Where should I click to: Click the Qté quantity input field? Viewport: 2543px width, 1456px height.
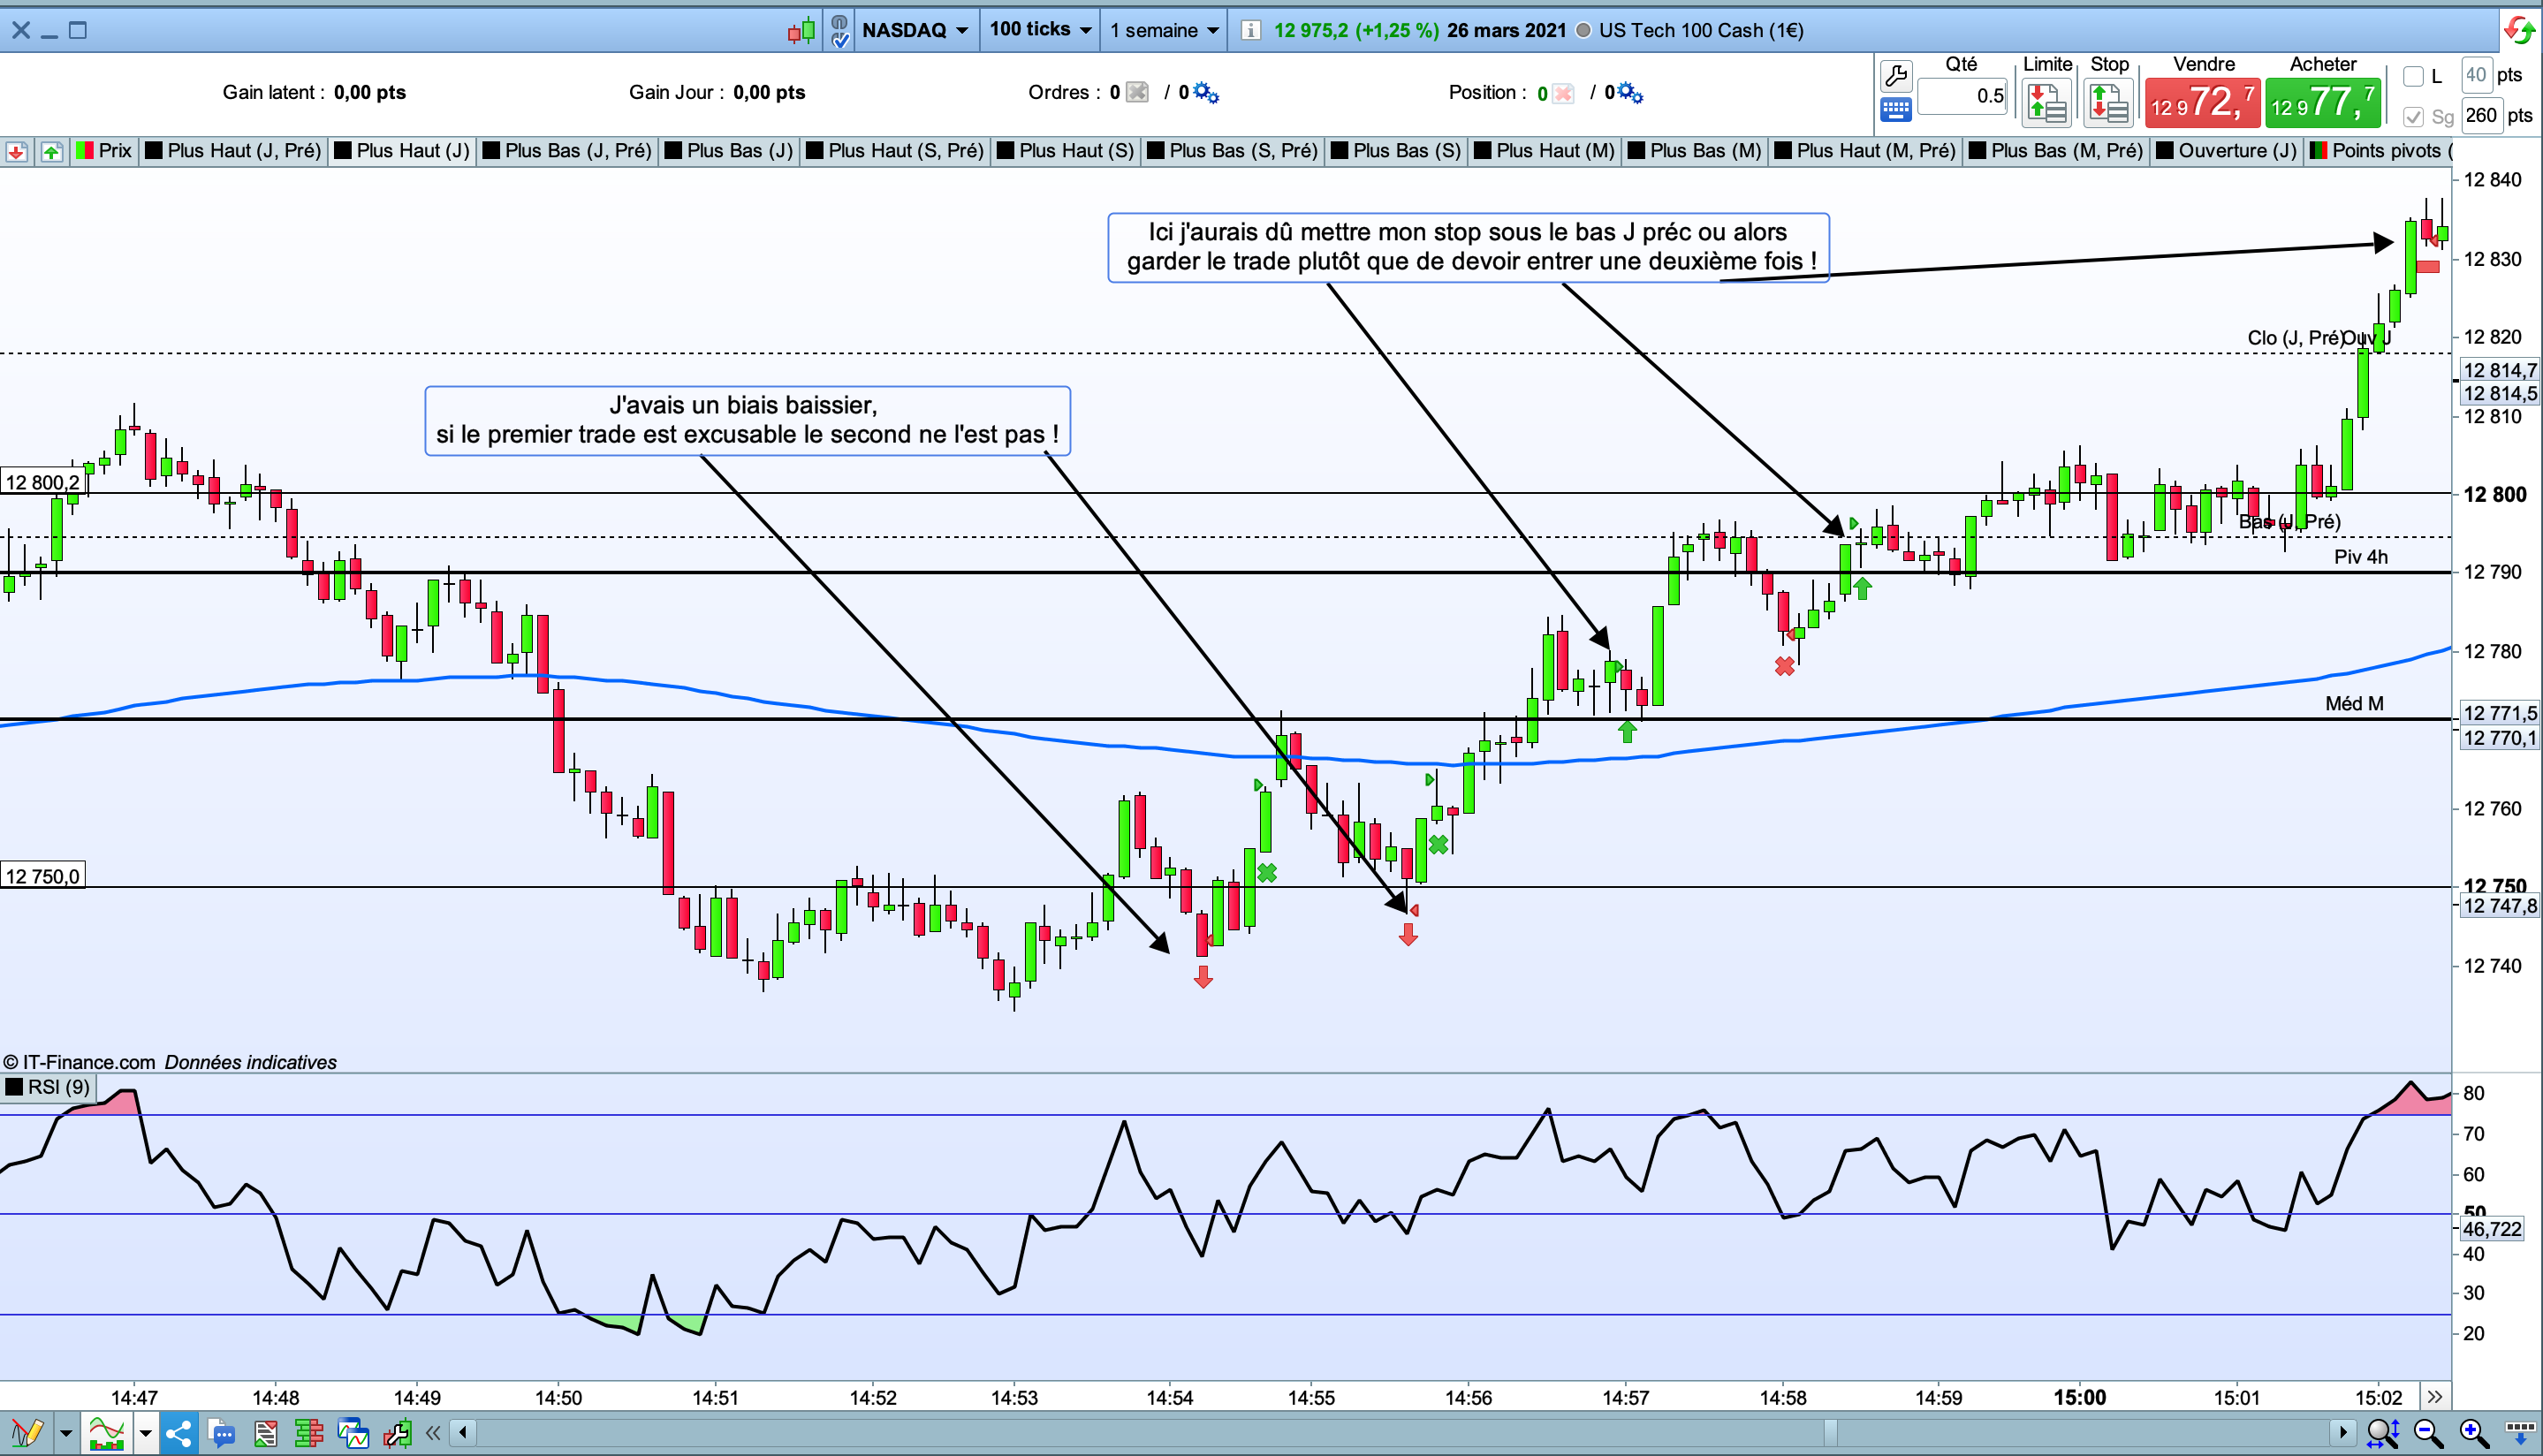(1962, 96)
